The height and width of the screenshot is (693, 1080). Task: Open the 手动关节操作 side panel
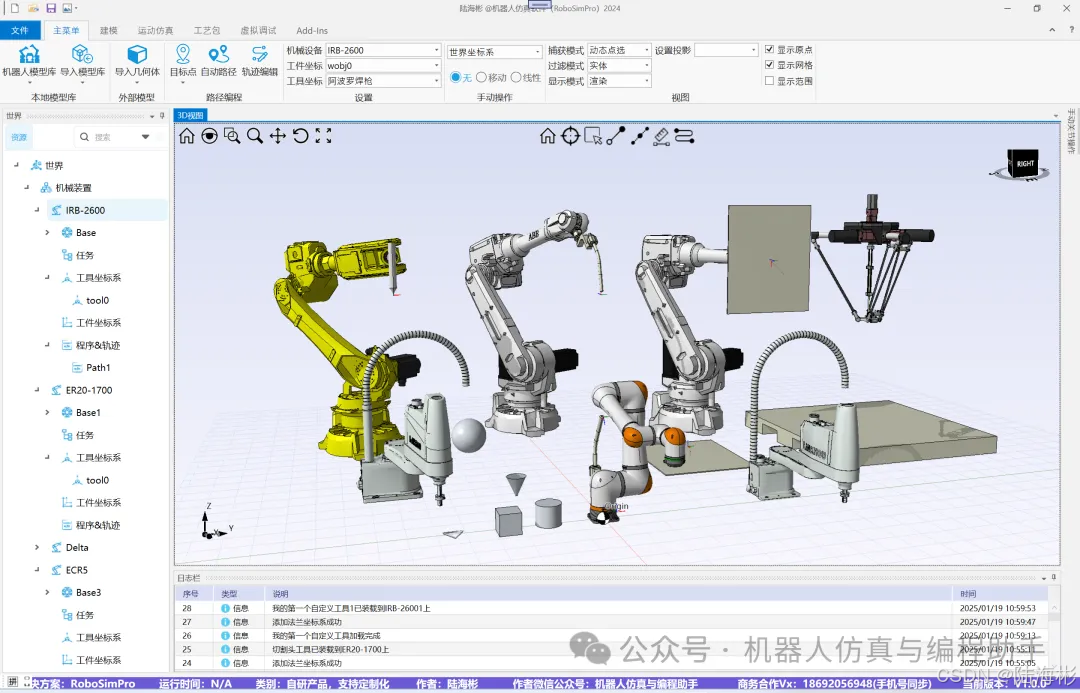pos(1071,131)
